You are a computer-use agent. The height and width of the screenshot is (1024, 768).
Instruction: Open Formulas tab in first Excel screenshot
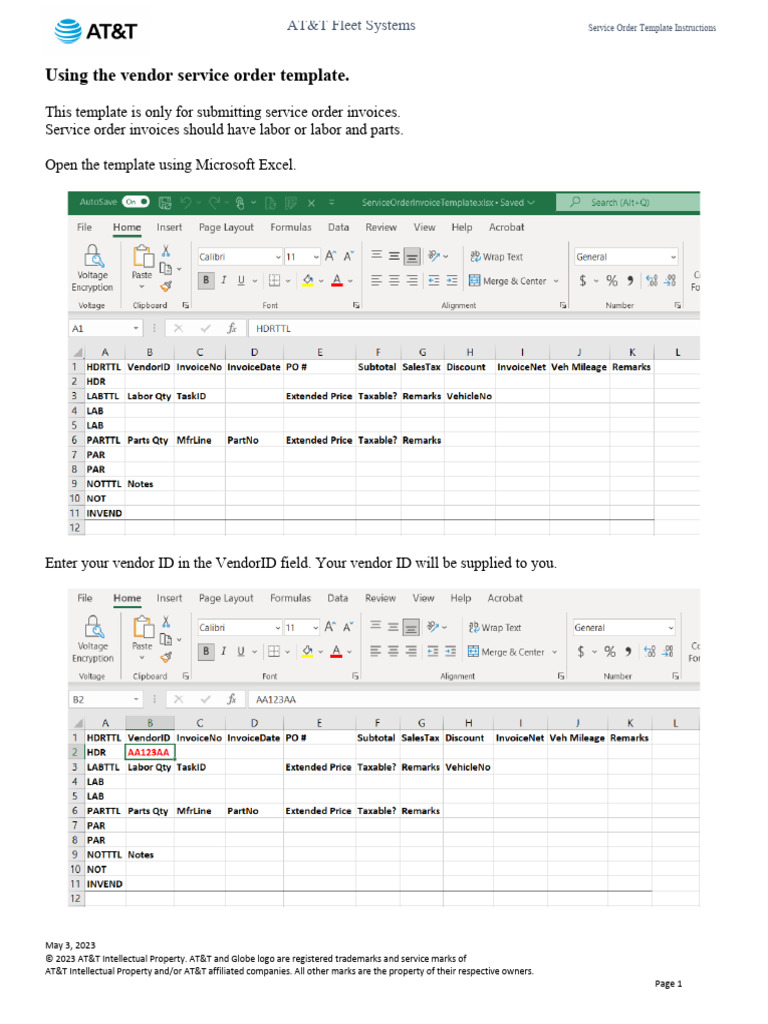[x=291, y=227]
